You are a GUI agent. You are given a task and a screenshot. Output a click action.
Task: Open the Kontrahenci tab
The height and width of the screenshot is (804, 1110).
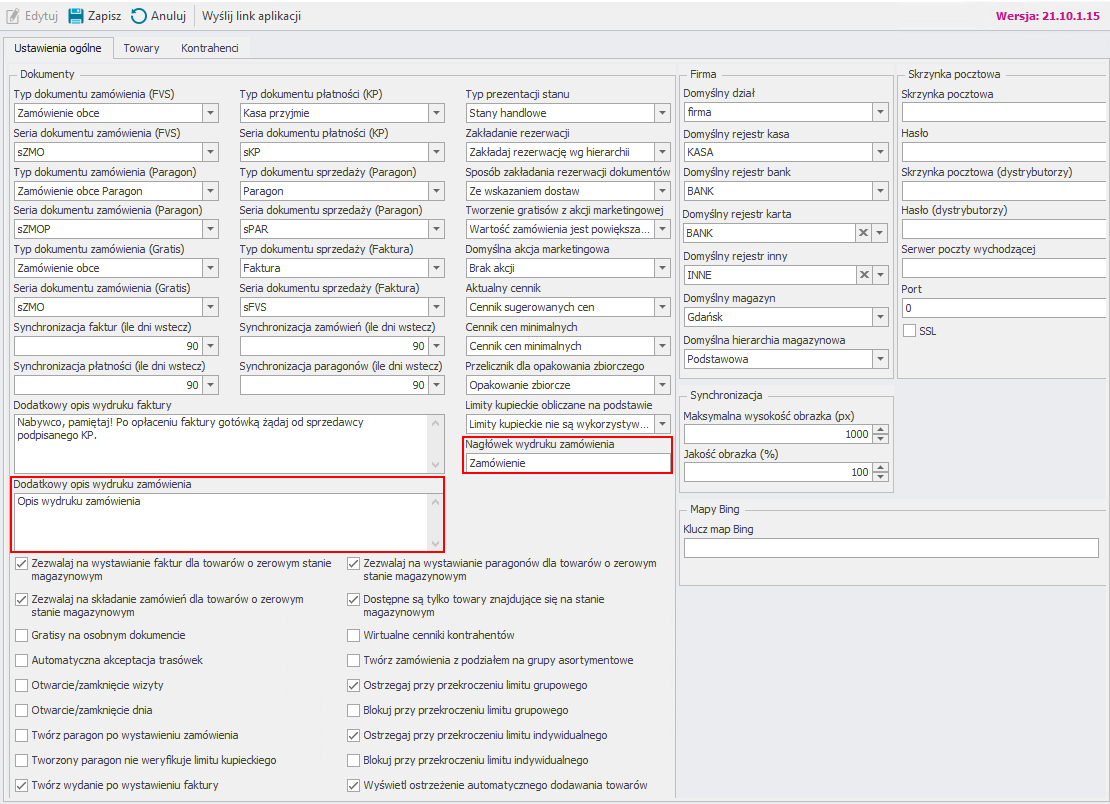209,48
